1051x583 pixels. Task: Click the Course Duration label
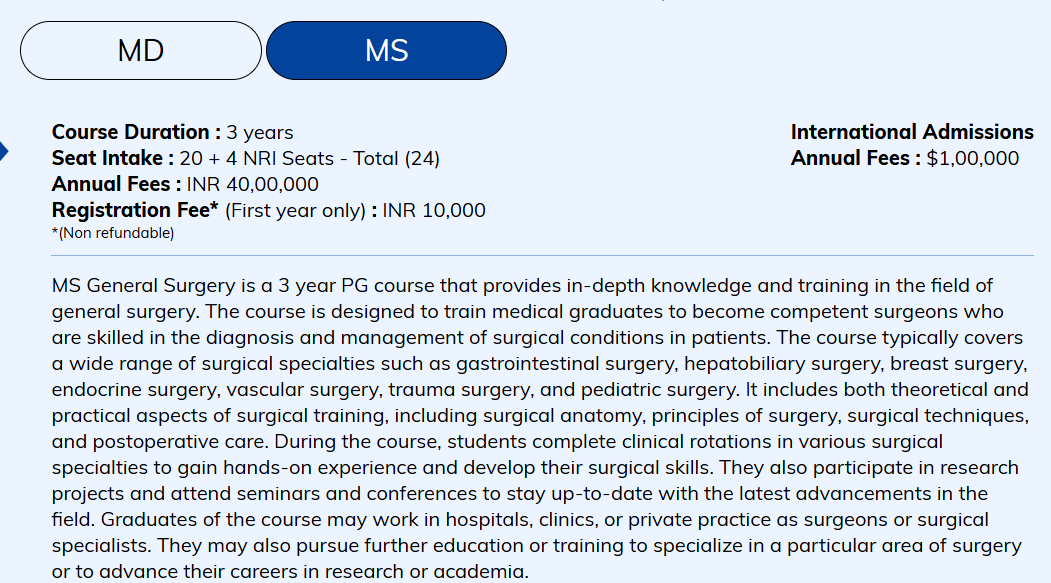click(x=136, y=132)
